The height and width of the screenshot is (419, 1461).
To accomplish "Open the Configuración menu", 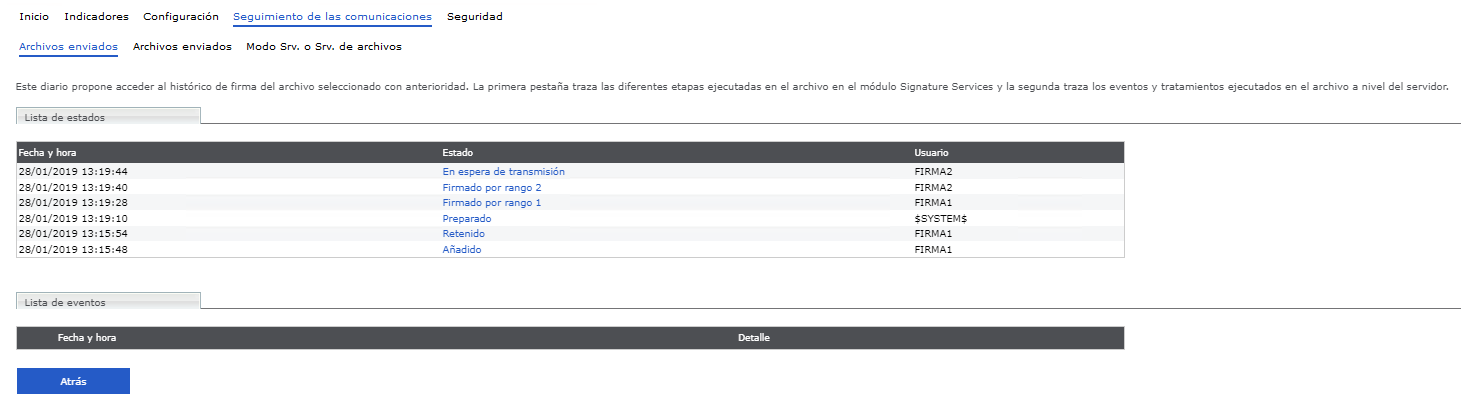I will coord(181,17).
